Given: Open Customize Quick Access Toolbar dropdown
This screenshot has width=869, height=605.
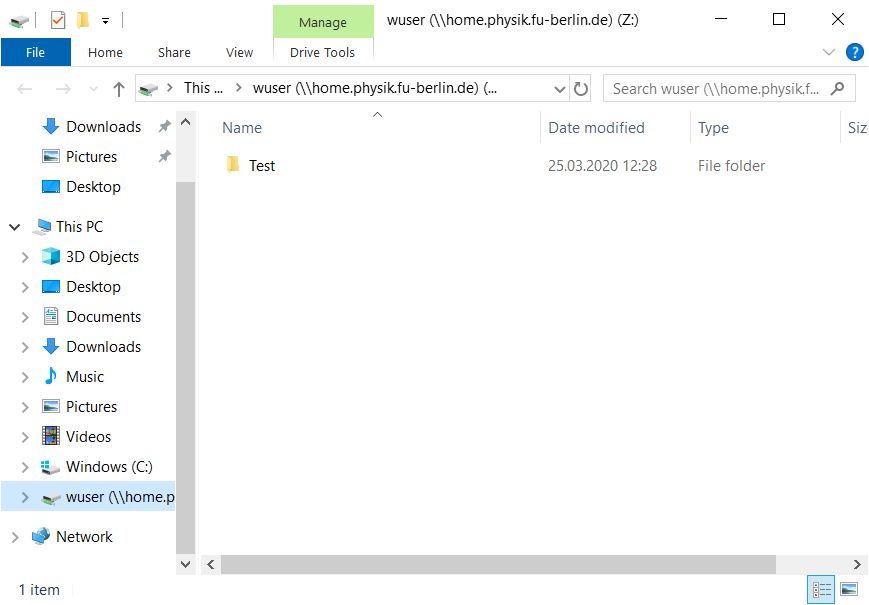Looking at the screenshot, I should (x=105, y=21).
